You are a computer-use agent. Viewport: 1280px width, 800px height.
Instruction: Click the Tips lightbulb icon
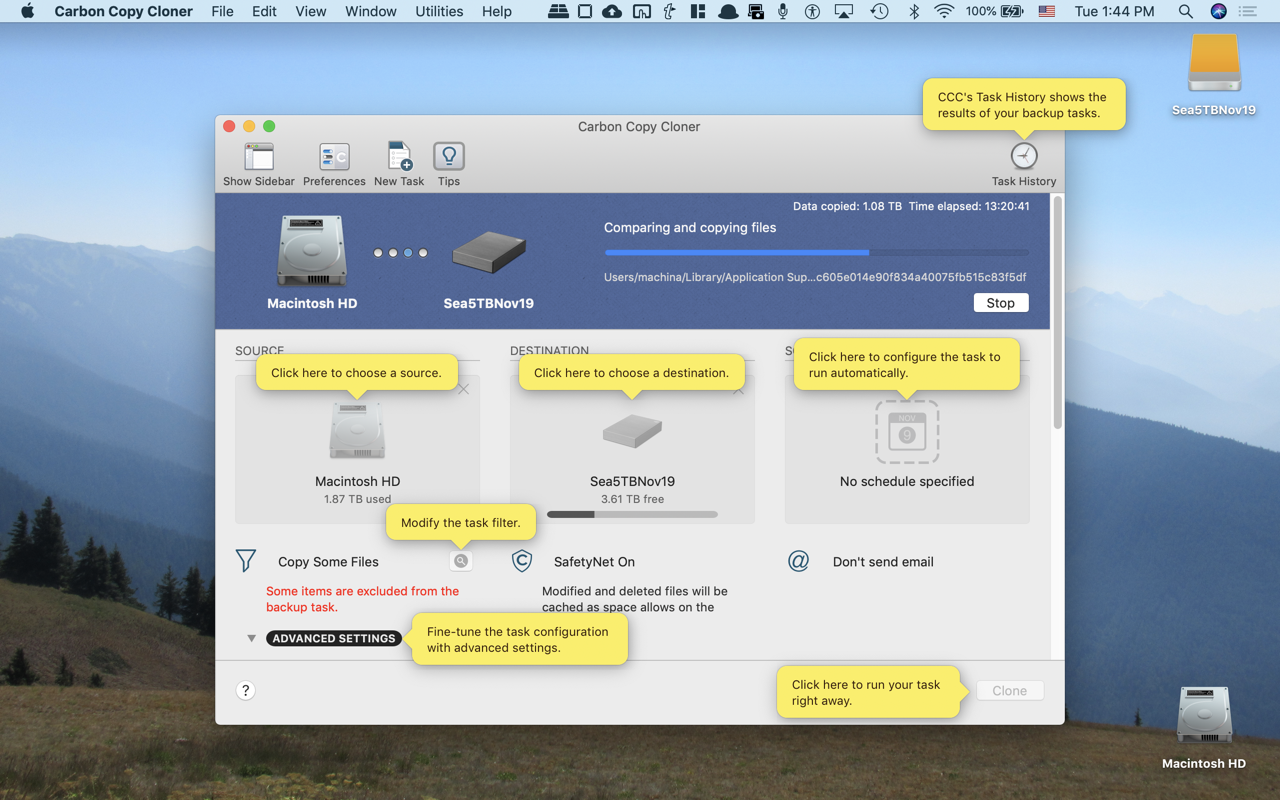449,157
